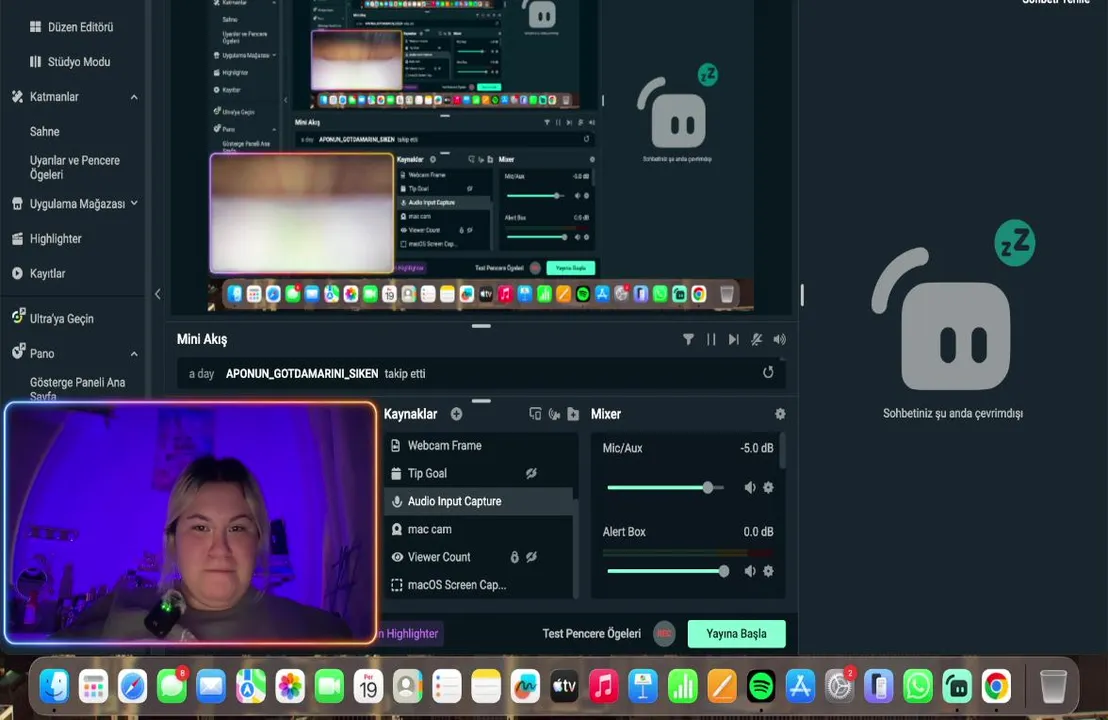Show the hidden Tip Goal source
This screenshot has height=720, width=1108.
coord(531,473)
